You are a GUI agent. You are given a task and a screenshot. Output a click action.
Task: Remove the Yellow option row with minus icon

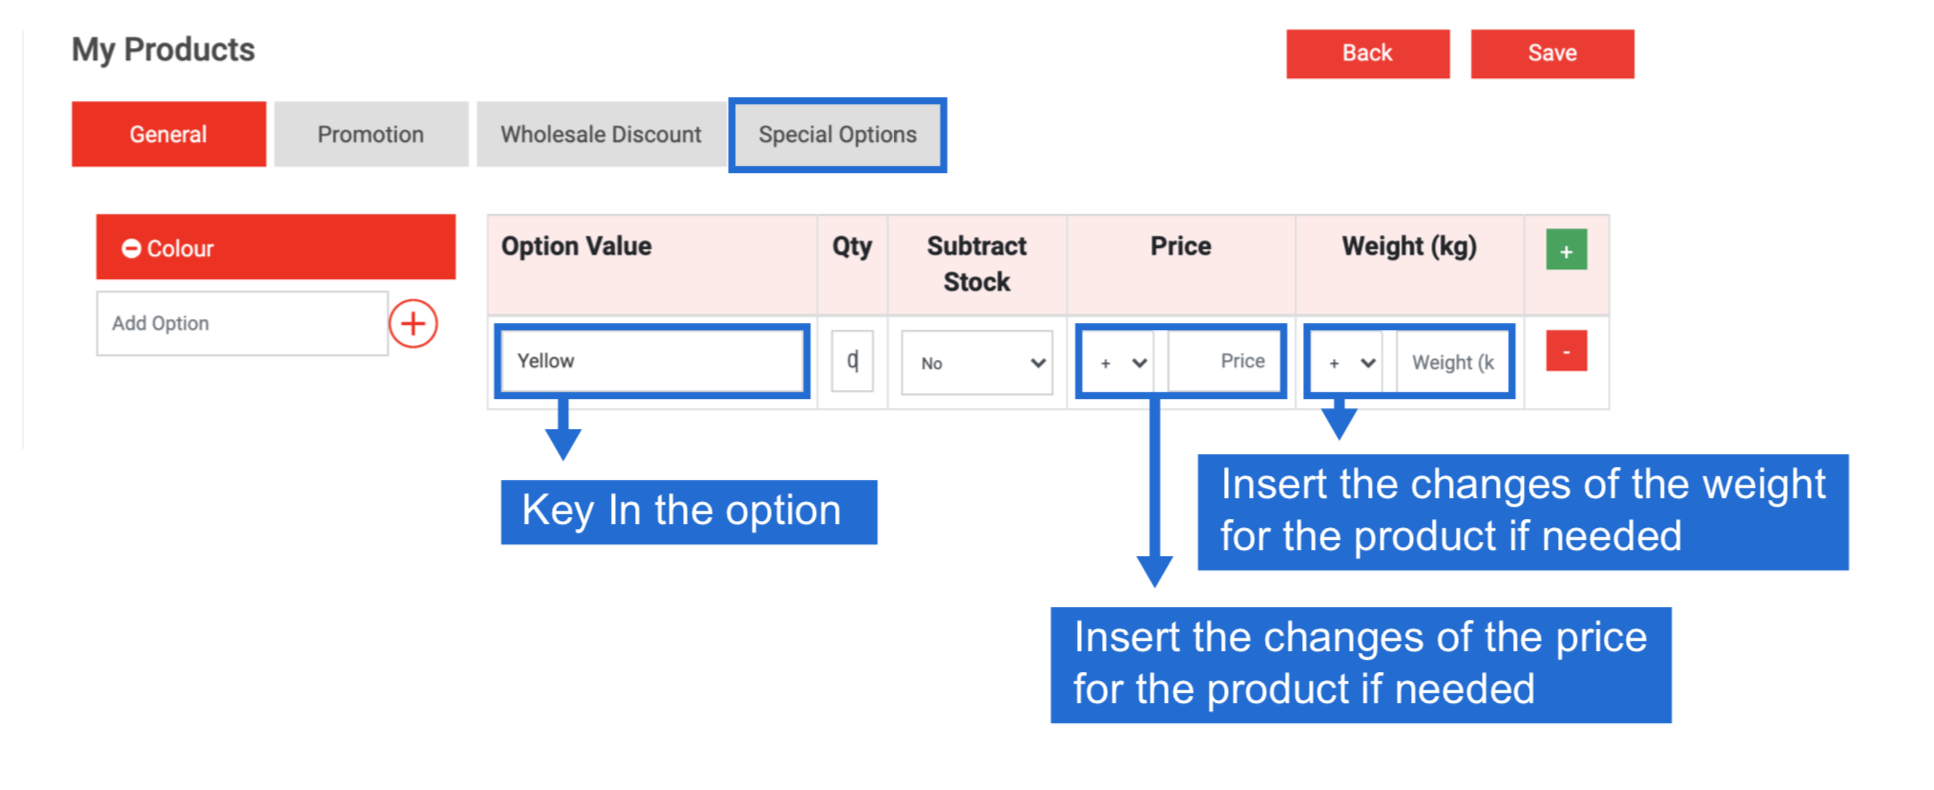tap(1566, 351)
